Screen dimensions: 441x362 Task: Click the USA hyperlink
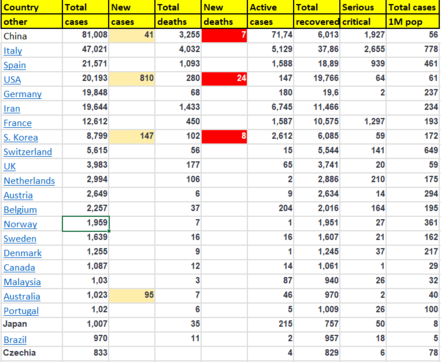pos(12,80)
